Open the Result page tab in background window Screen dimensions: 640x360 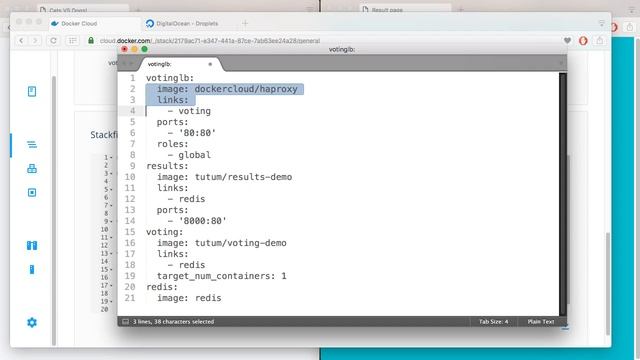[405, 9]
